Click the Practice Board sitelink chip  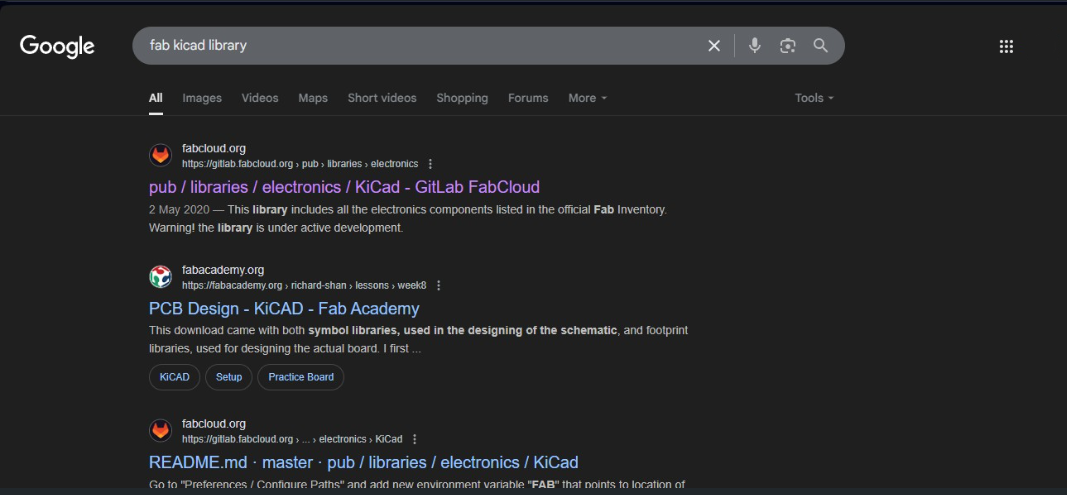coord(301,377)
